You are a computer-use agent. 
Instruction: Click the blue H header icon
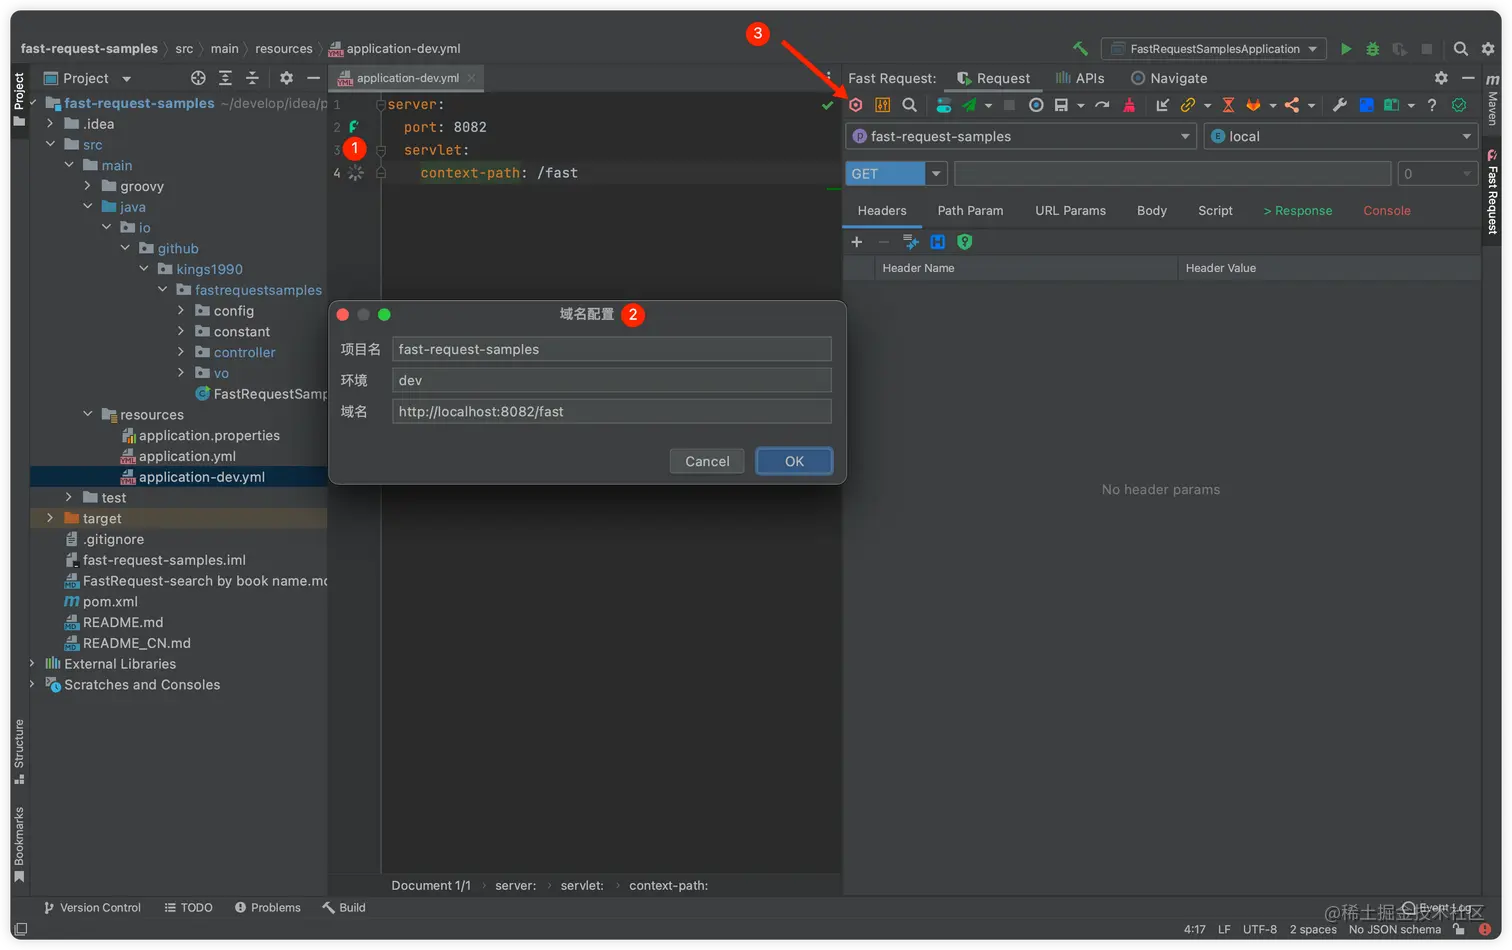click(x=937, y=242)
